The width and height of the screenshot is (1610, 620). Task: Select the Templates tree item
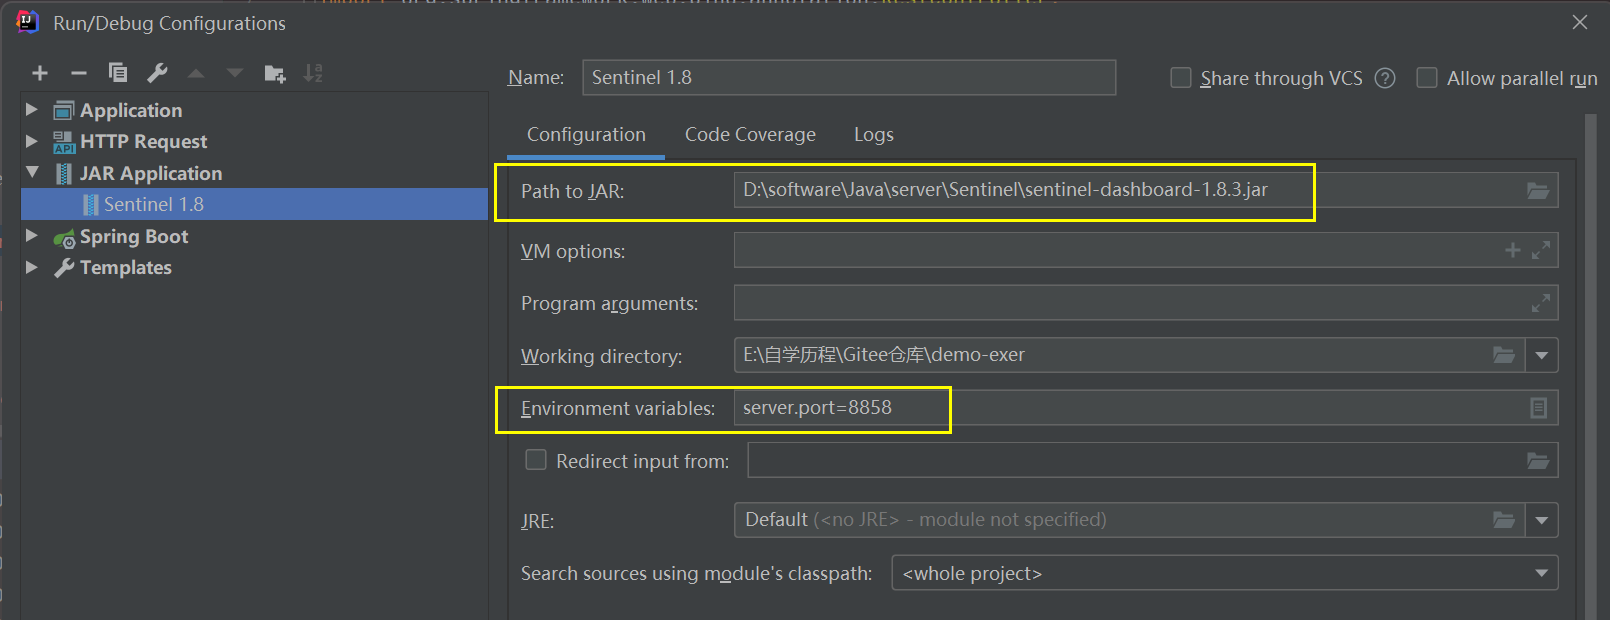tap(126, 267)
